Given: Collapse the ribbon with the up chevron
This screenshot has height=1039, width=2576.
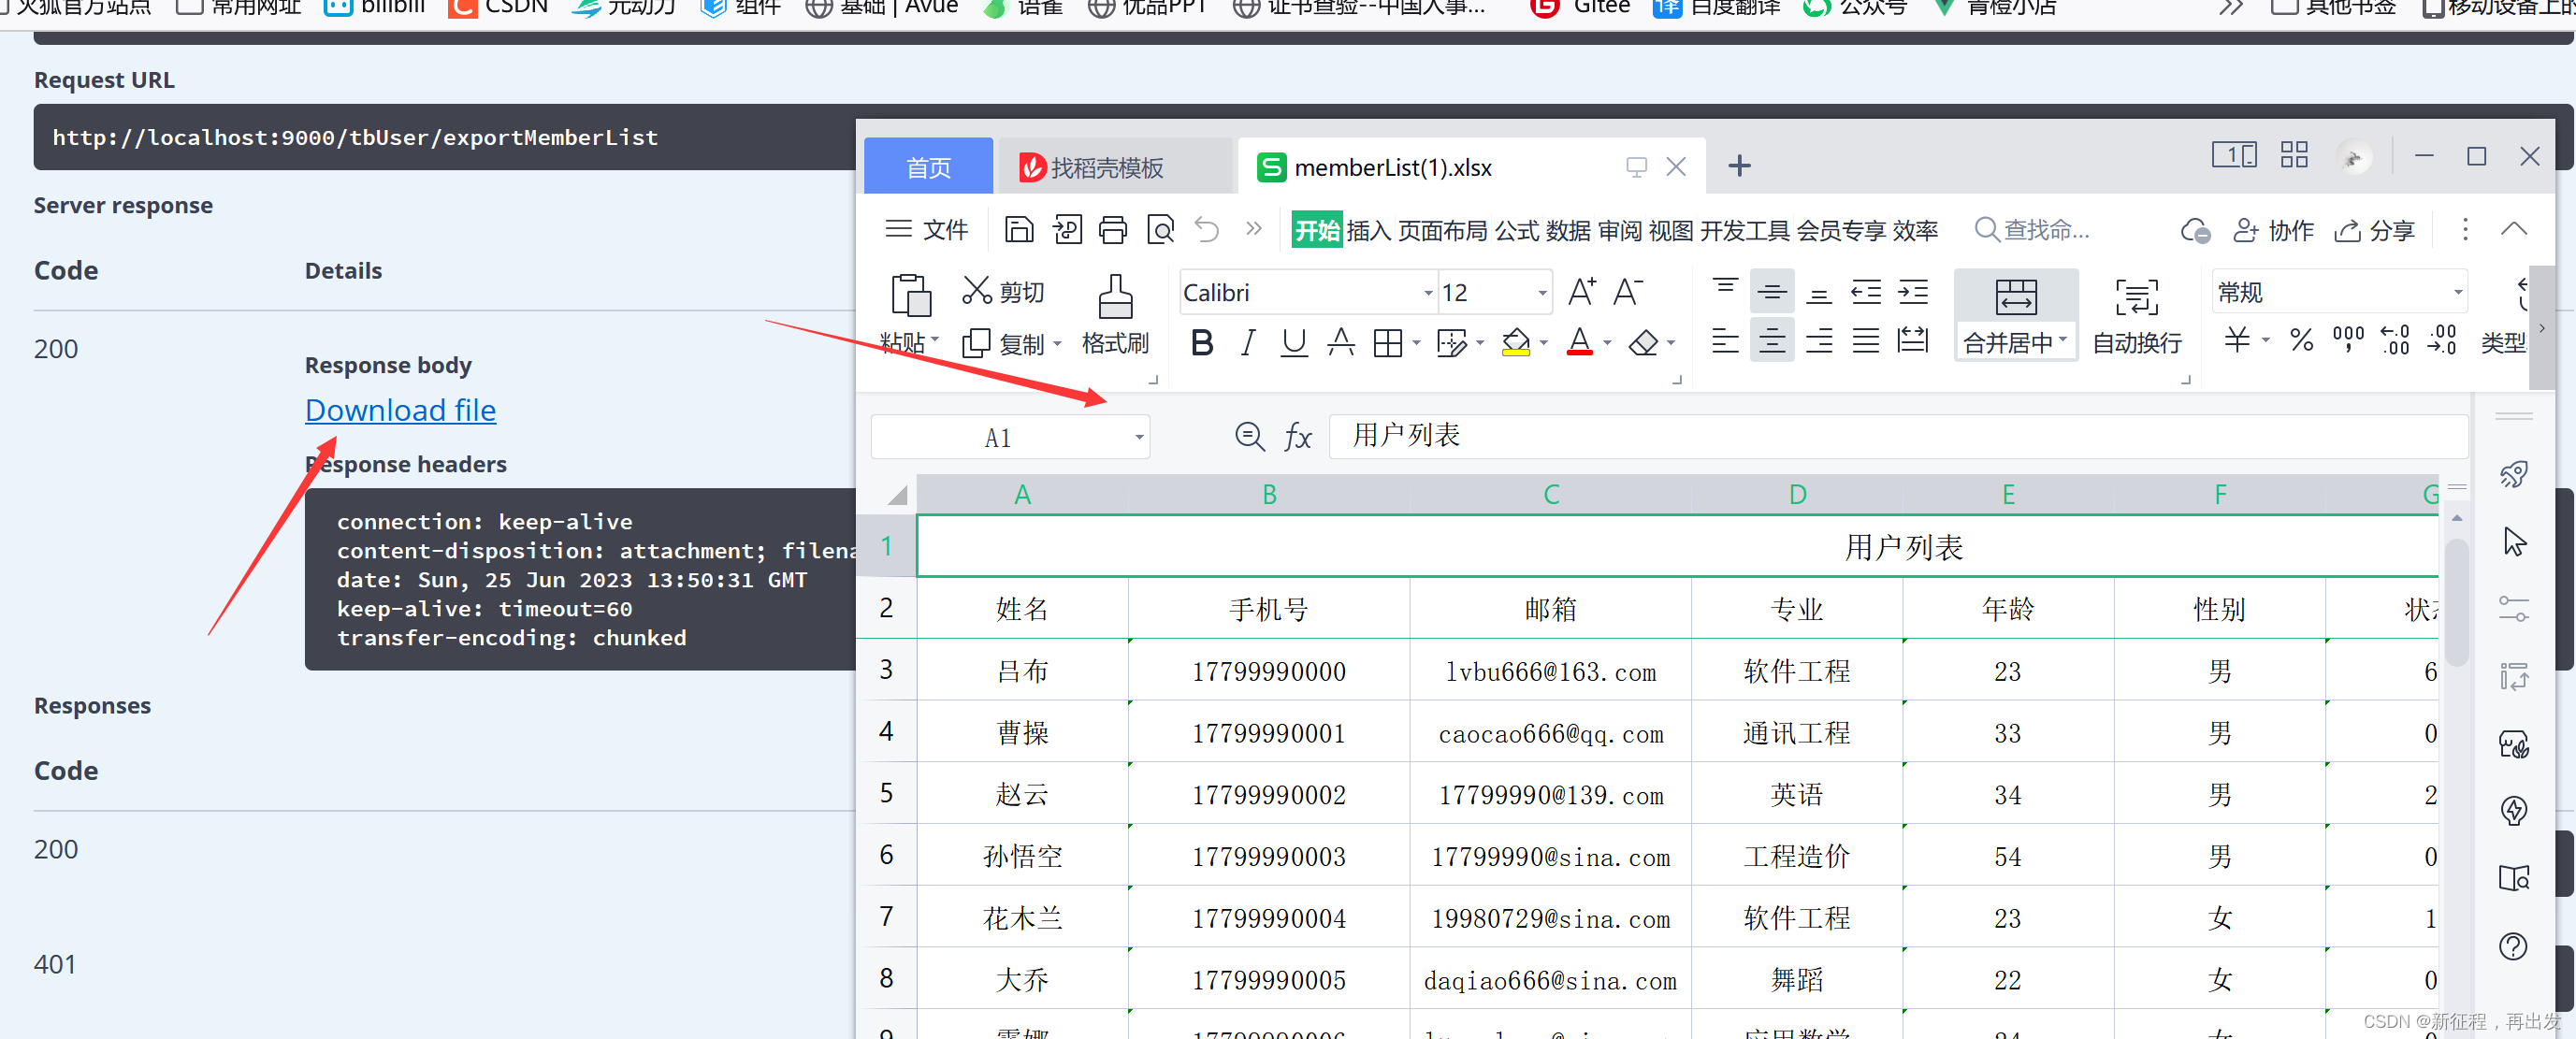Looking at the screenshot, I should coord(2513,229).
